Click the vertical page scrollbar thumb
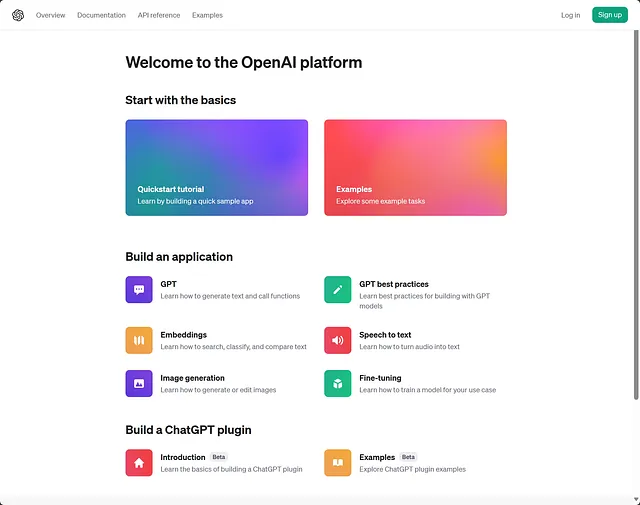The width and height of the screenshot is (640, 505). pyautogui.click(x=636, y=215)
